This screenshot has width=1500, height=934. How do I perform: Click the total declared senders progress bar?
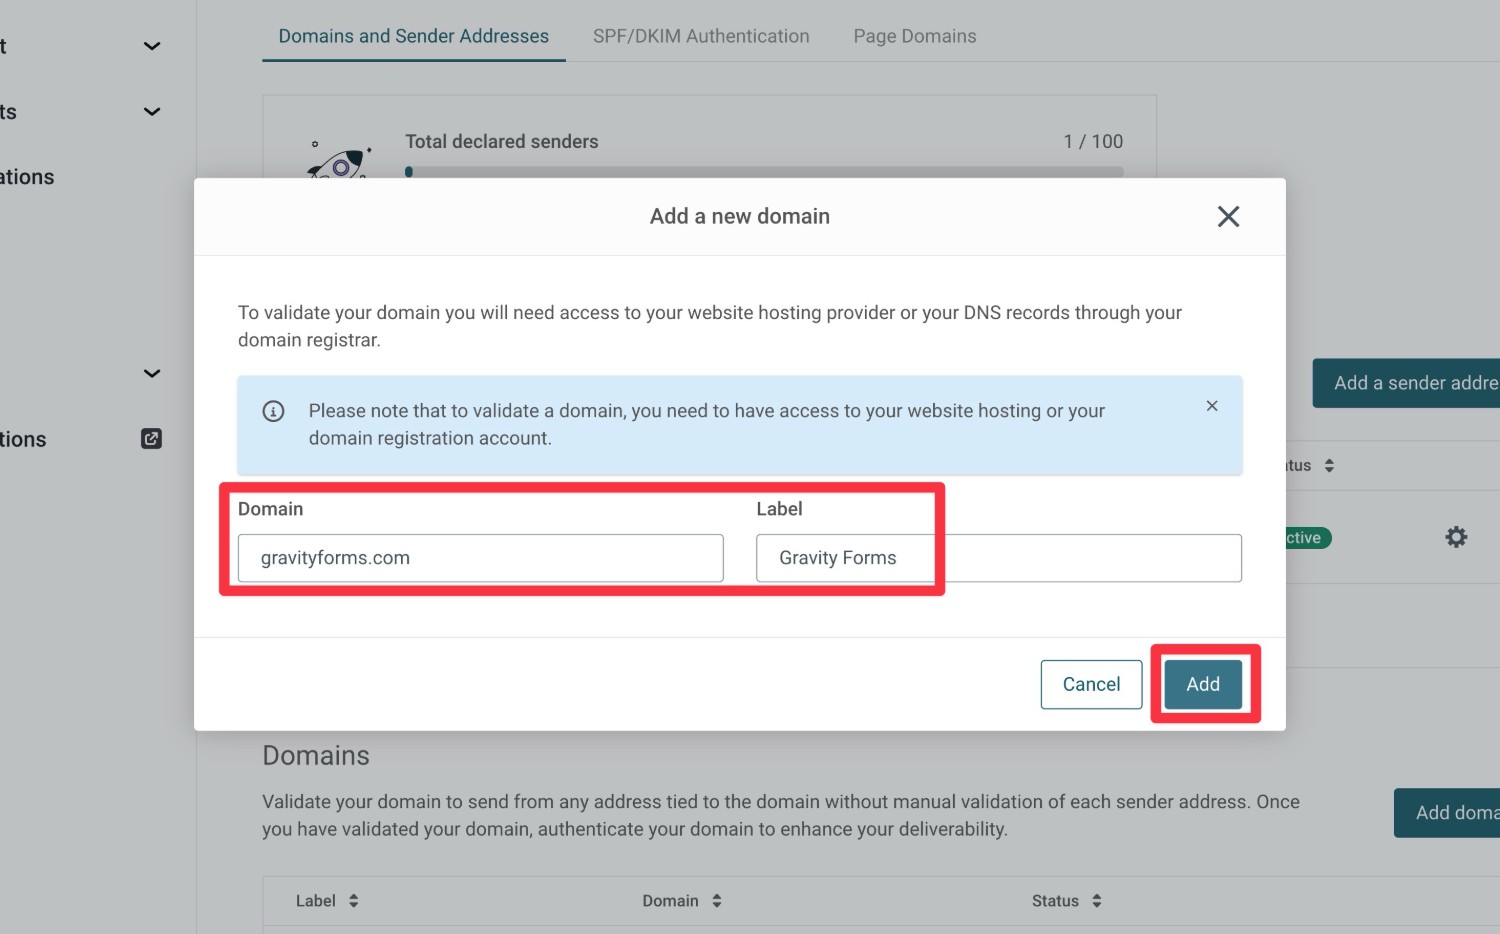pyautogui.click(x=764, y=172)
